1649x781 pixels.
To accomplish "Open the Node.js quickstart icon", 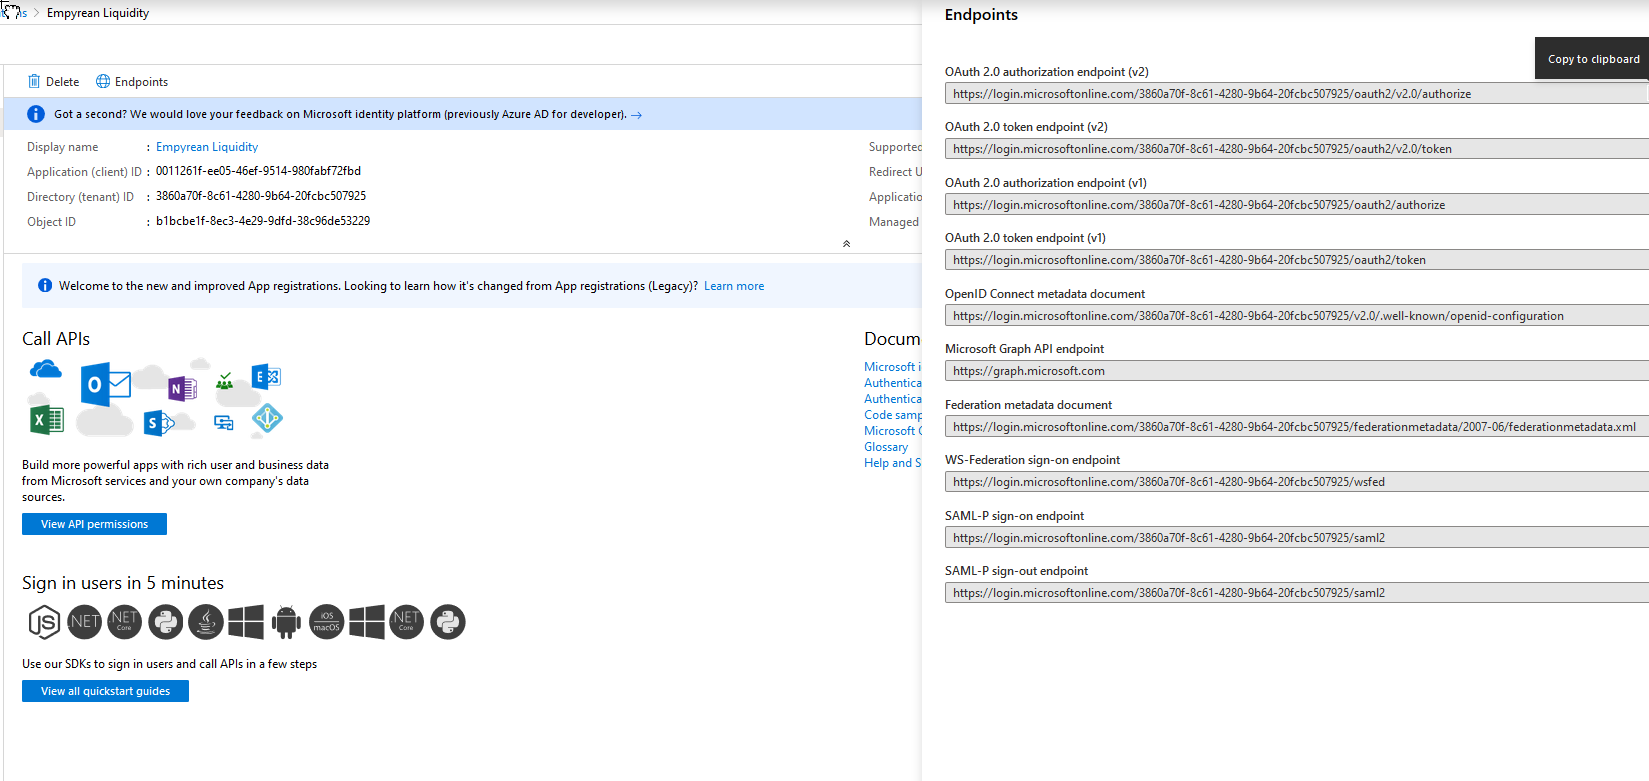I will (x=44, y=622).
